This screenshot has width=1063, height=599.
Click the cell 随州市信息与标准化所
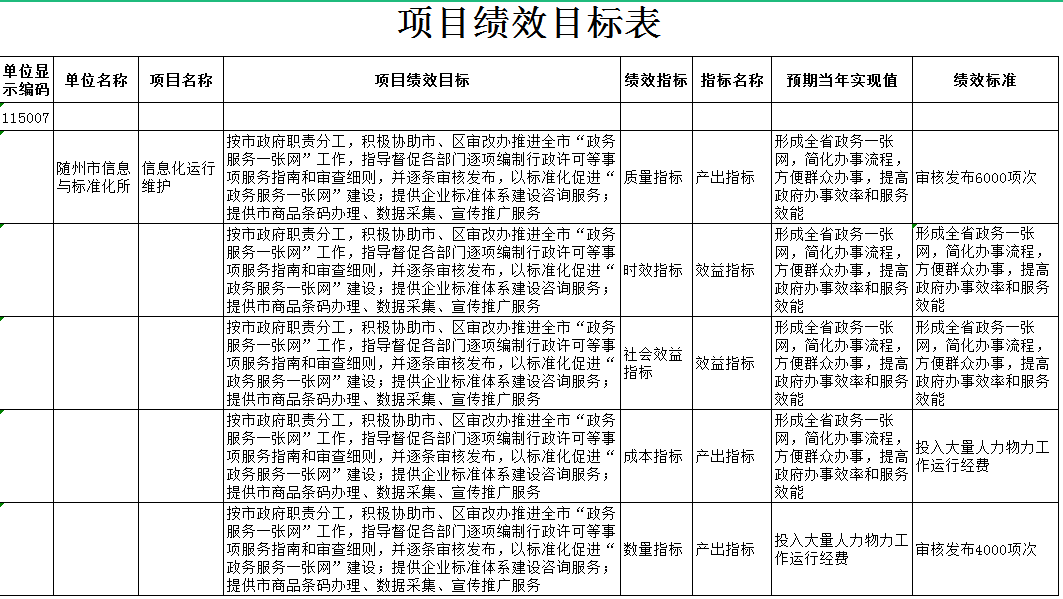(96, 177)
